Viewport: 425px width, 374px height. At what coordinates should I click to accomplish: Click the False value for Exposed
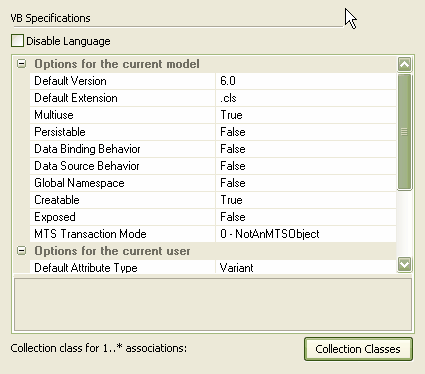(x=306, y=217)
